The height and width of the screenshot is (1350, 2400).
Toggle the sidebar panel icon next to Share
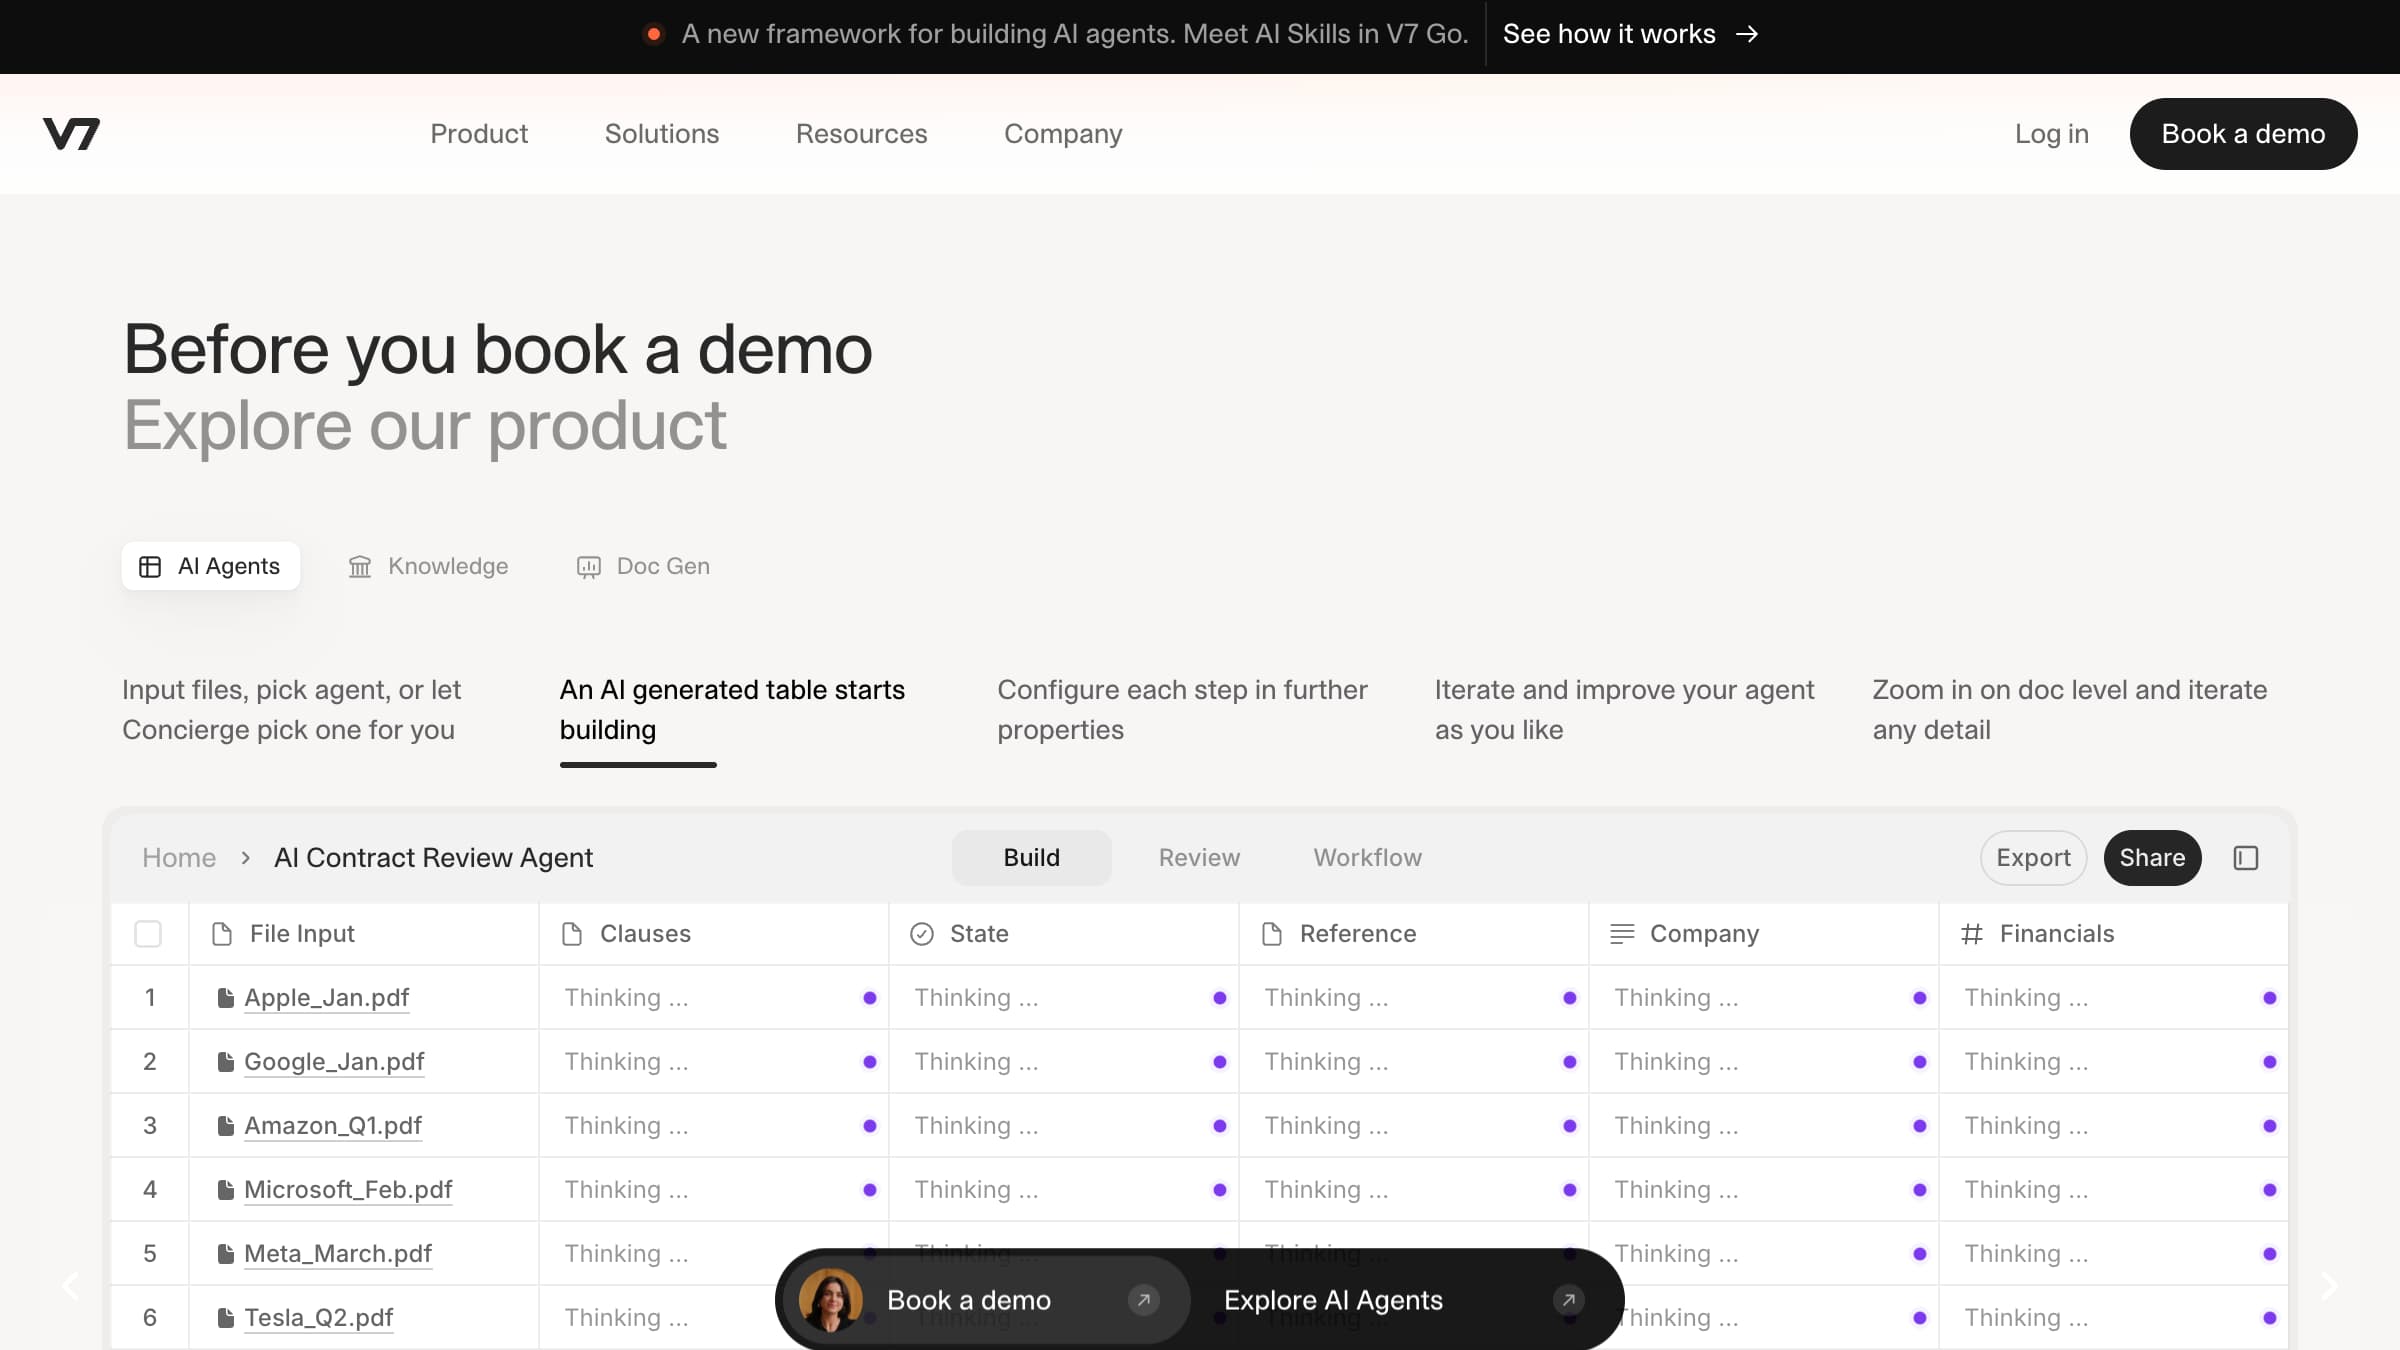click(2245, 858)
